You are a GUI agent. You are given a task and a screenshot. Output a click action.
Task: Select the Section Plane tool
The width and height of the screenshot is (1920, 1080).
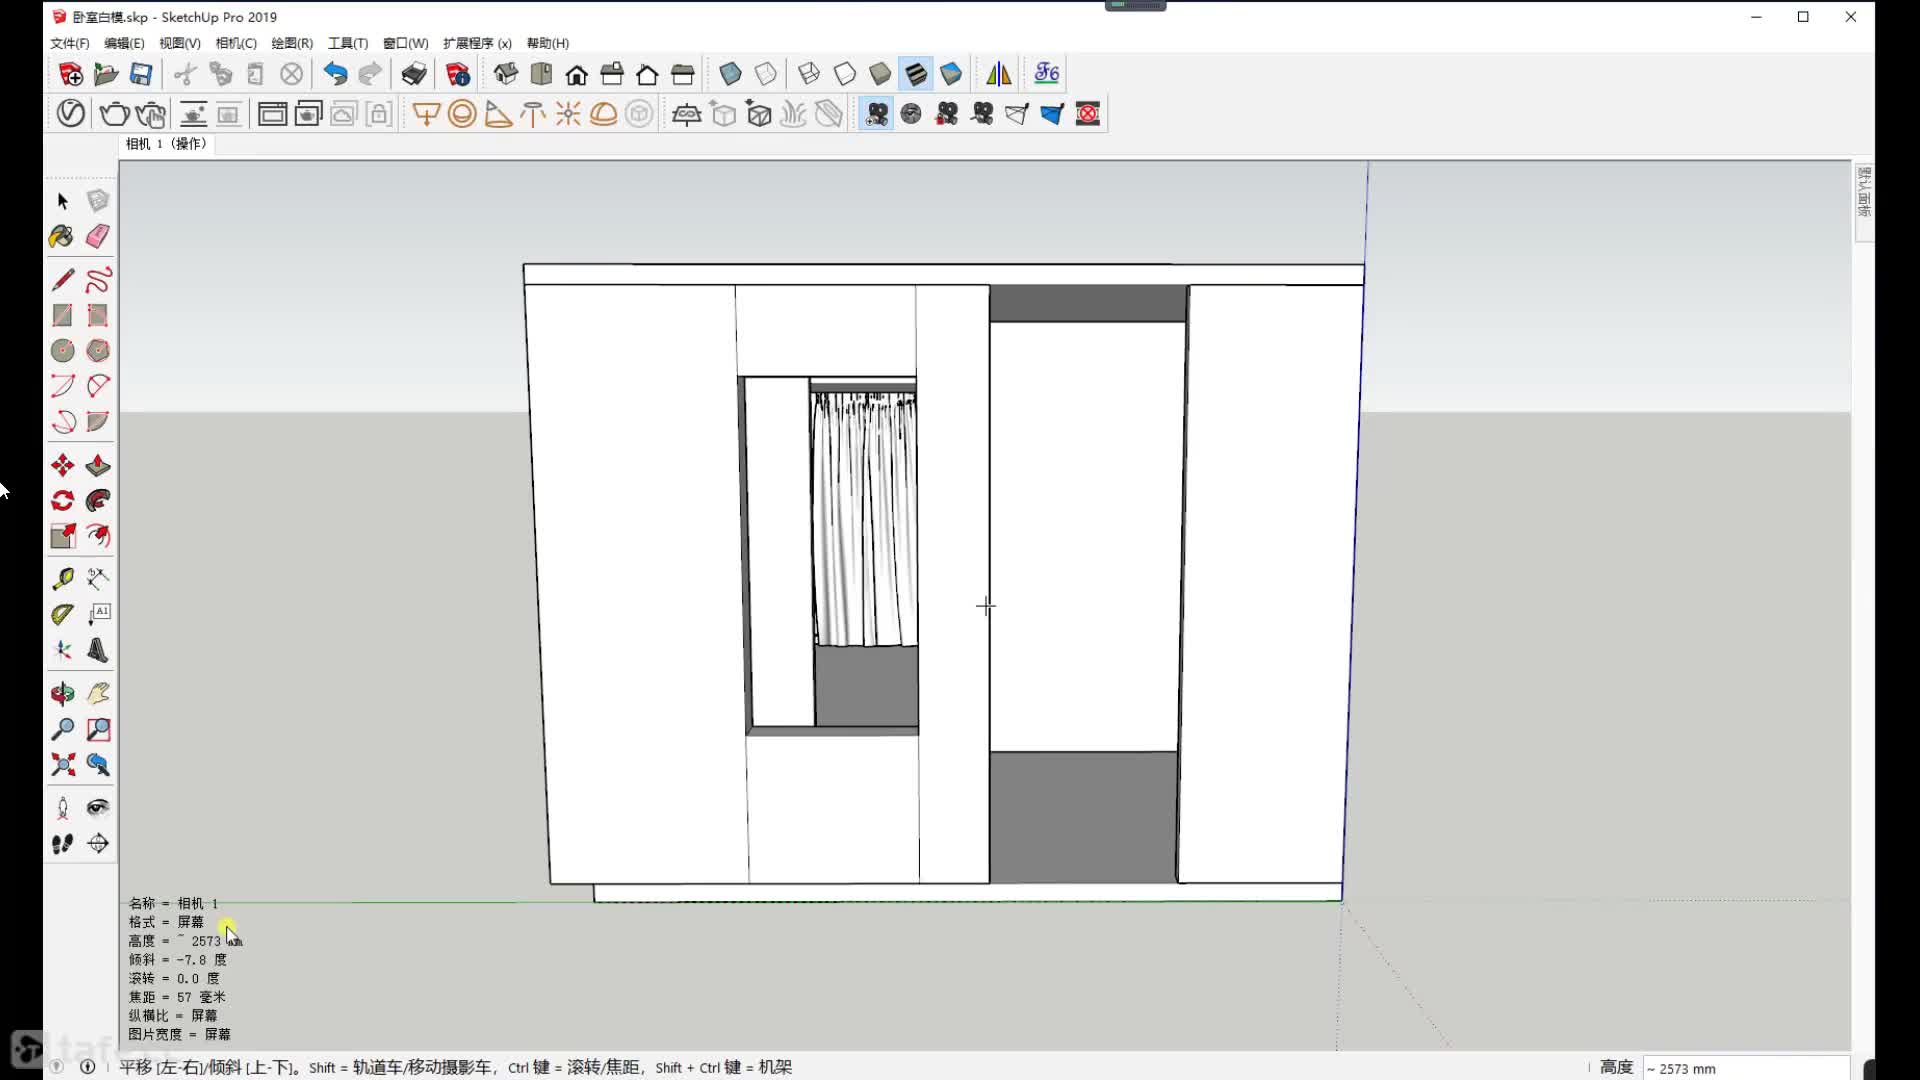tap(98, 844)
